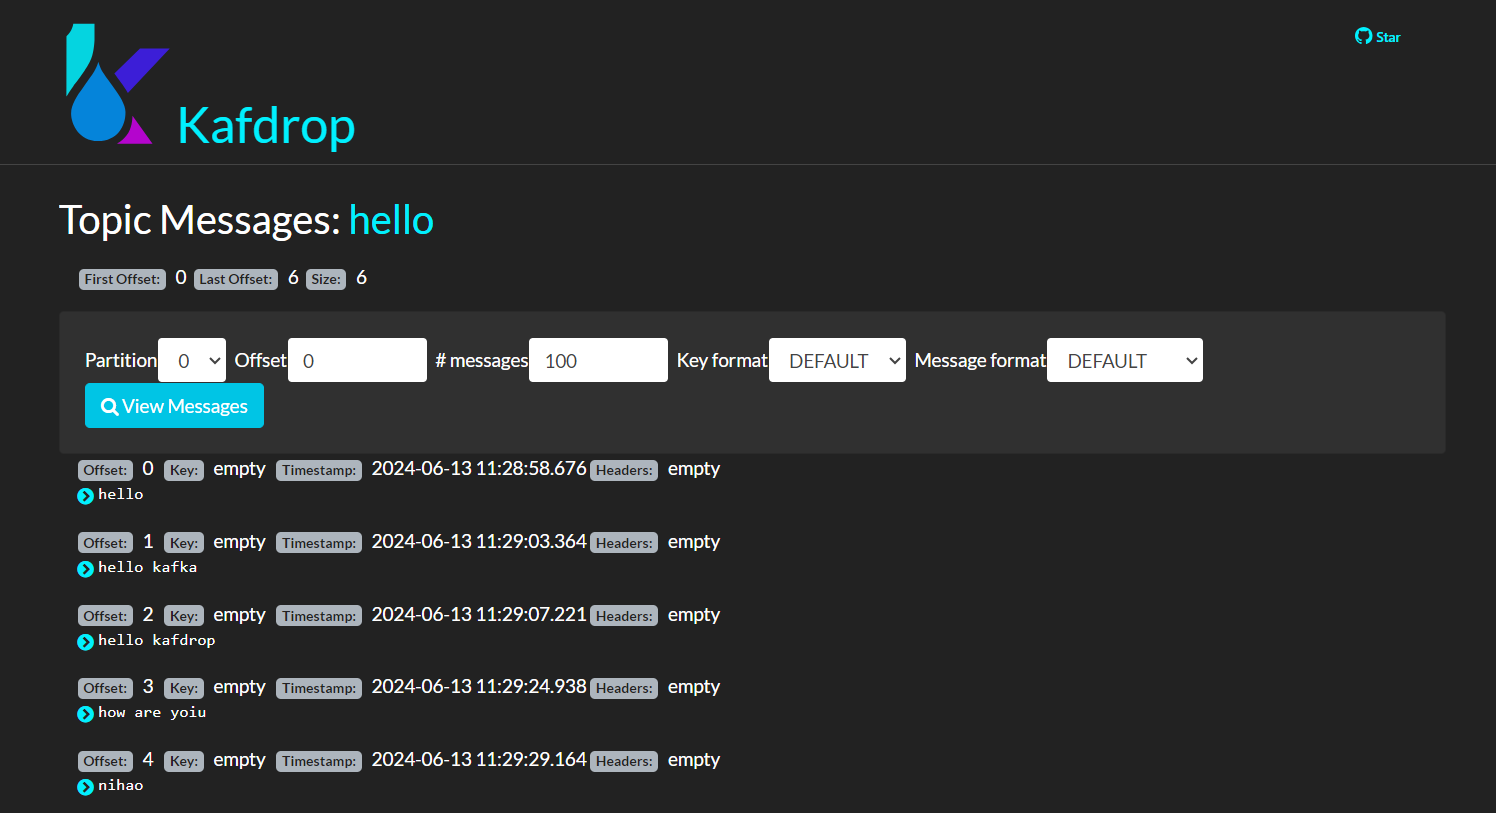Expand the 'nihao' message arrow icon
The width and height of the screenshot is (1496, 813).
click(86, 787)
